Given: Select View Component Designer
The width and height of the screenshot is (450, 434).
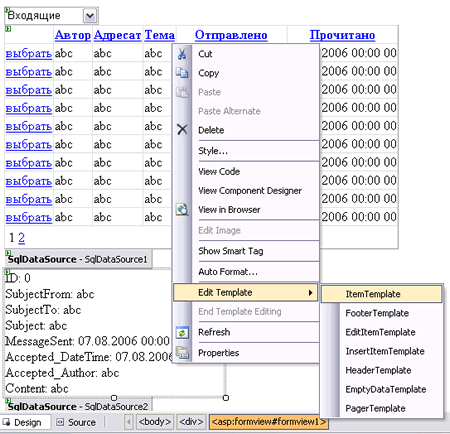Looking at the screenshot, I should [x=246, y=191].
